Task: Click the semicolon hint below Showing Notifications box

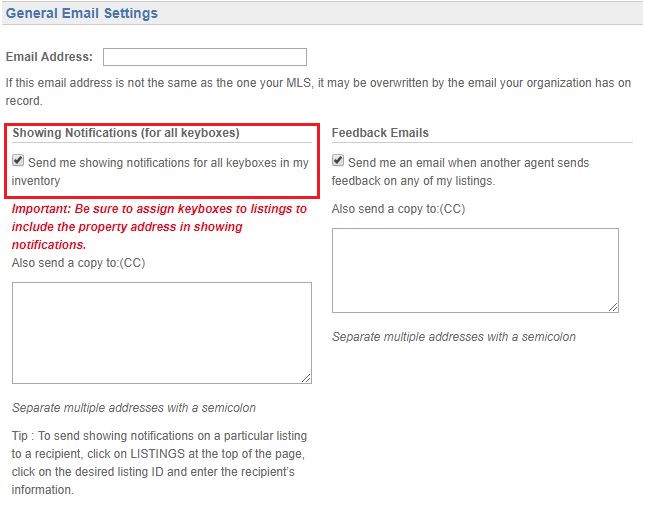Action: pyautogui.click(x=134, y=408)
